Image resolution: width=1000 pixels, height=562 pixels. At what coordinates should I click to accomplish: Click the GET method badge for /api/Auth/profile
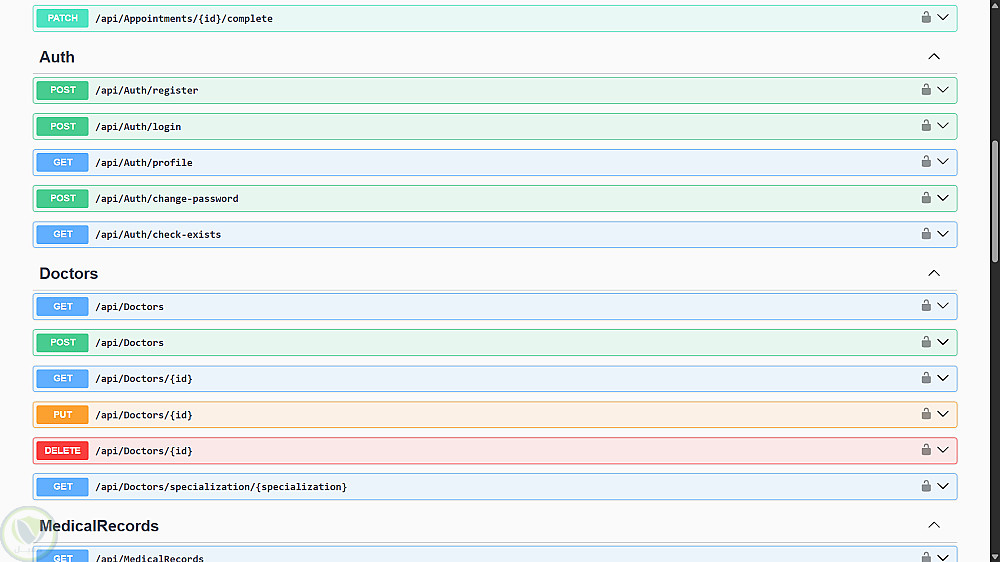pyautogui.click(x=63, y=162)
